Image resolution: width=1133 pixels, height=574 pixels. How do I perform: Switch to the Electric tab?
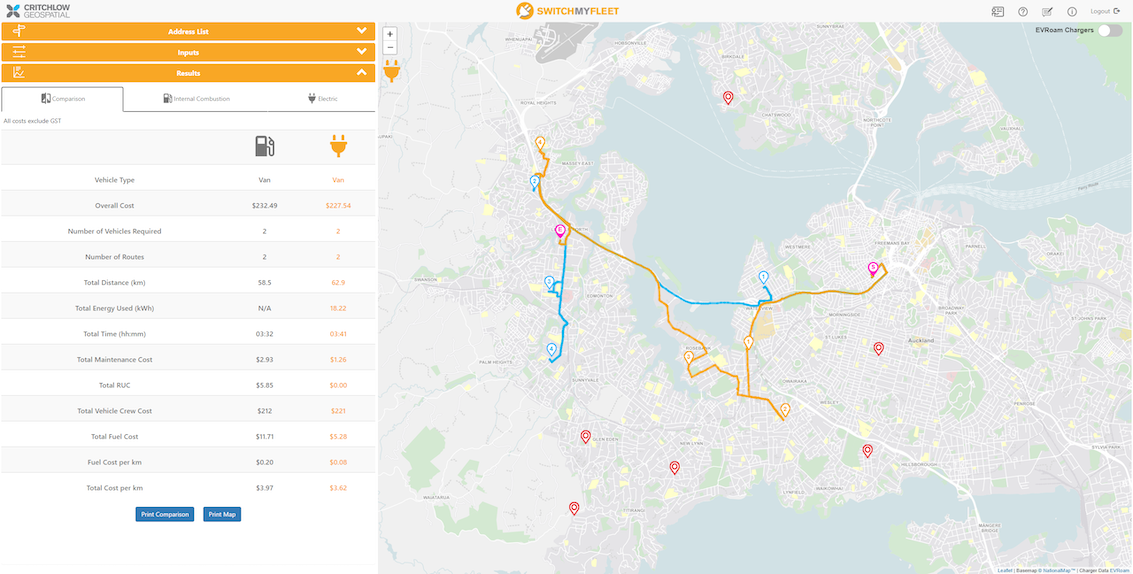(322, 99)
